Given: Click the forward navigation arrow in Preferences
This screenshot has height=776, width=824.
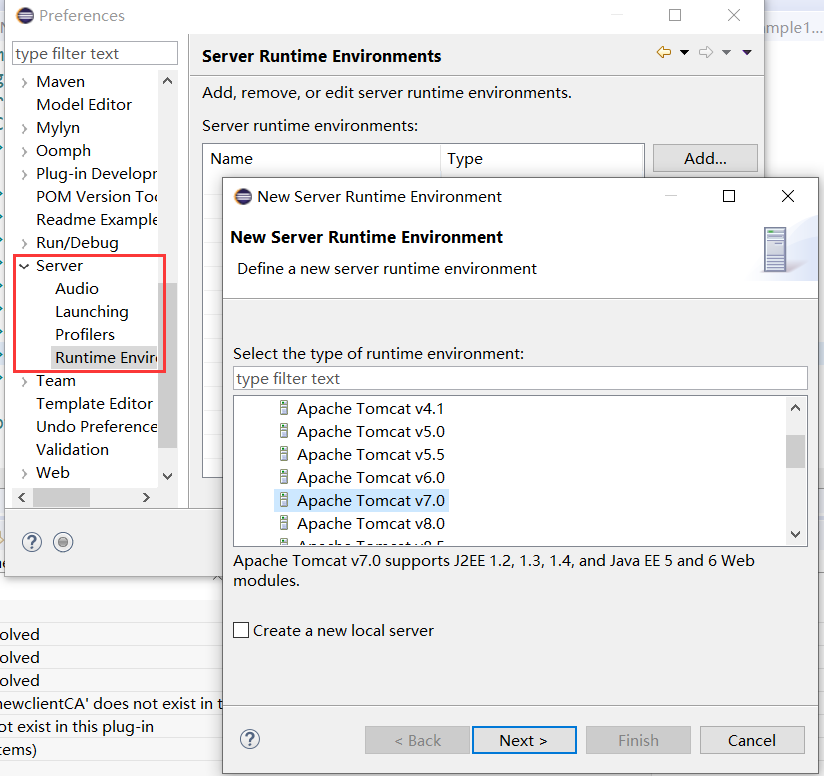Looking at the screenshot, I should click(x=706, y=53).
